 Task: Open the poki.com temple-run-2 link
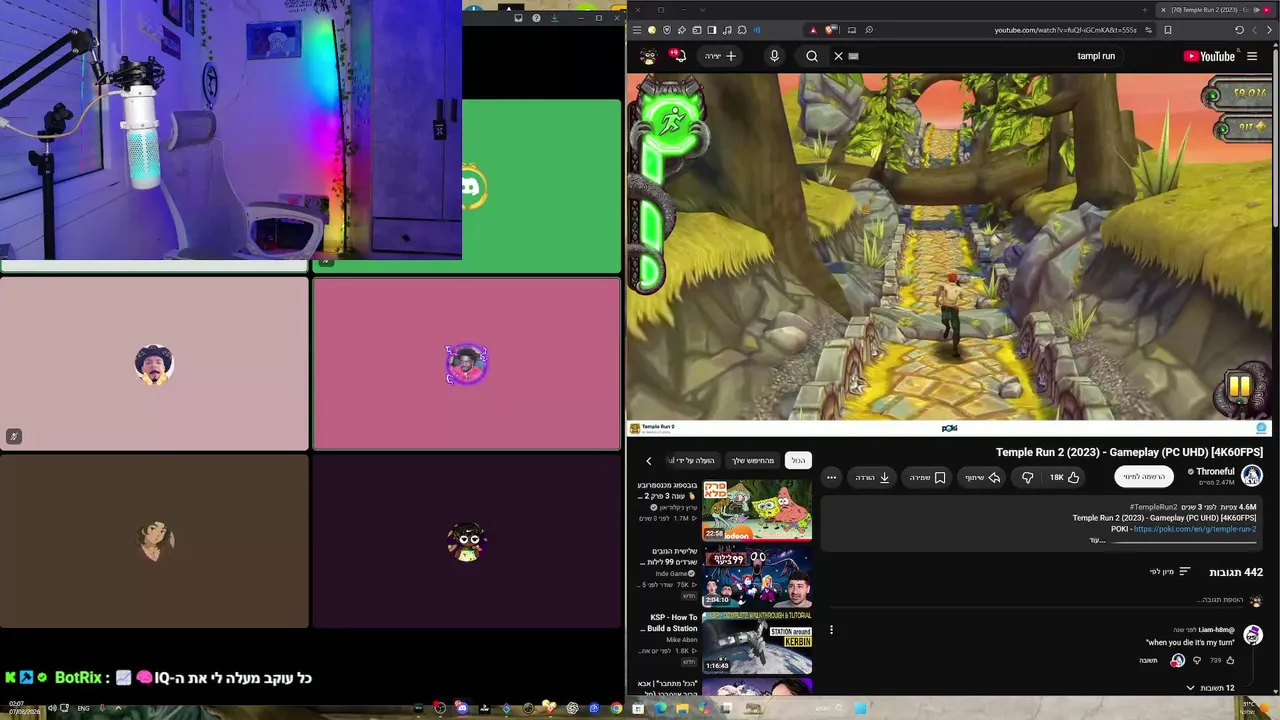pyautogui.click(x=1195, y=529)
